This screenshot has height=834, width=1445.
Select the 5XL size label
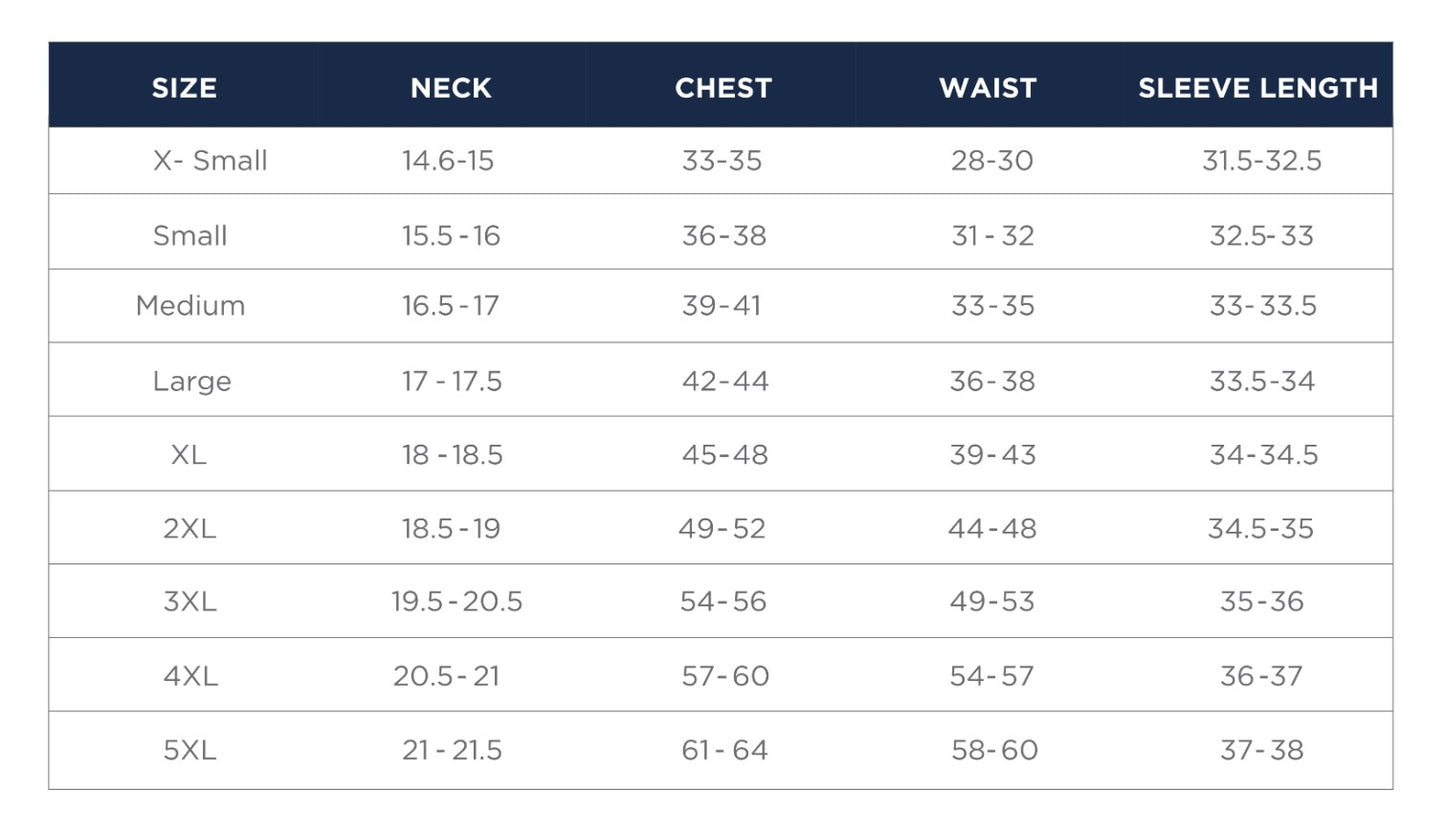click(x=190, y=751)
